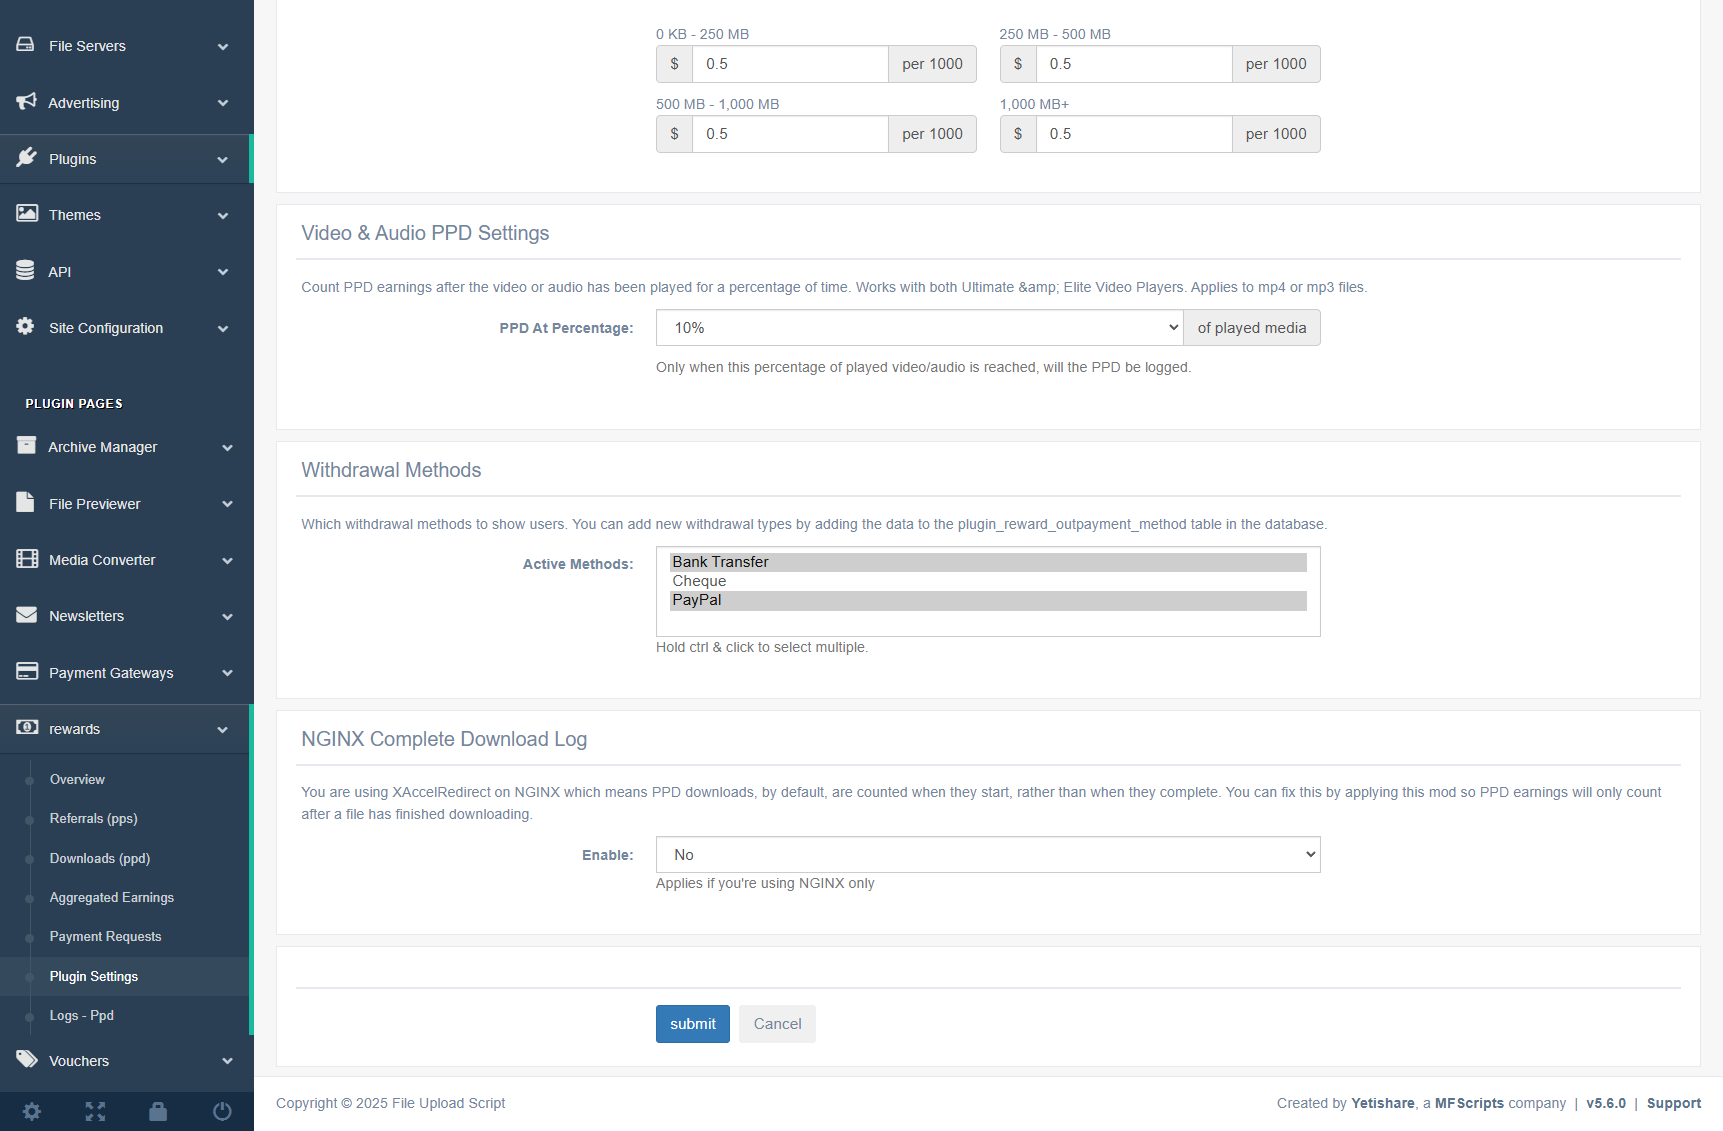
Task: Select Bank Transfer in Active Methods list
Action: tap(720, 562)
